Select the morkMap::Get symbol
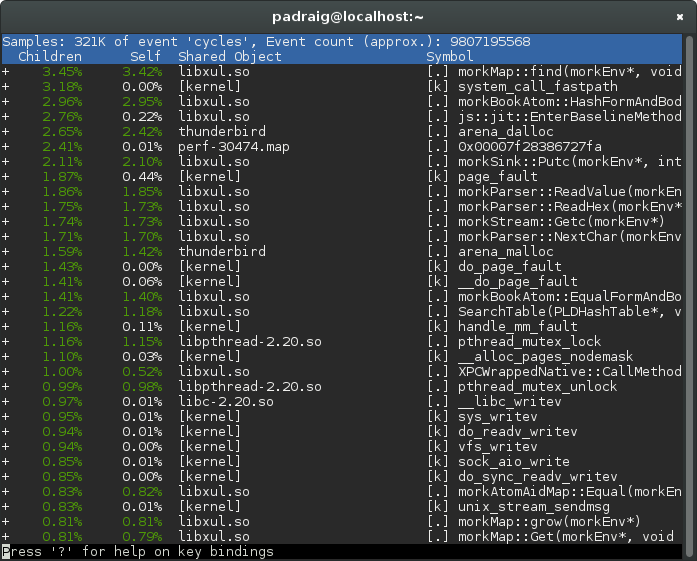Screen dimensions: 697x561 click(566, 537)
